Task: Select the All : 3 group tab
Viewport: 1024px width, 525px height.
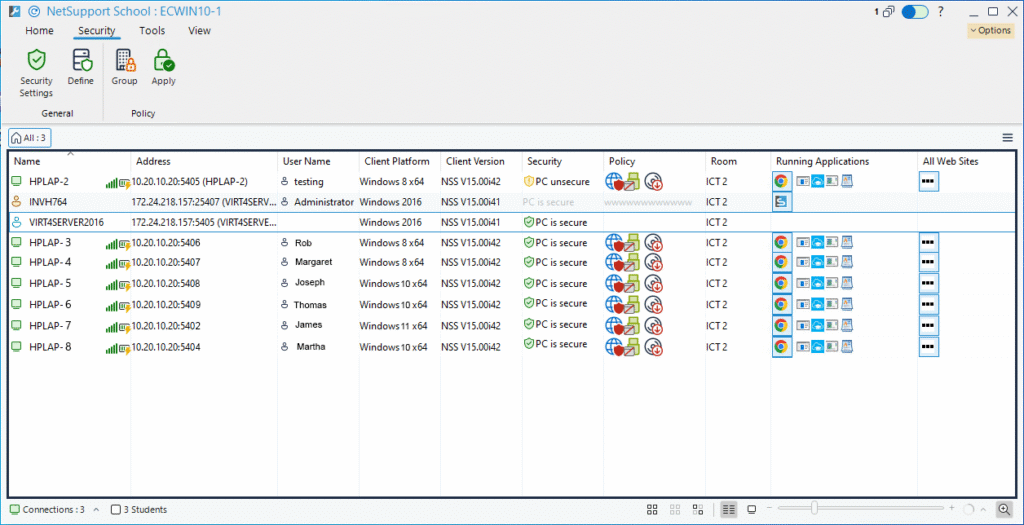Action: (x=30, y=138)
